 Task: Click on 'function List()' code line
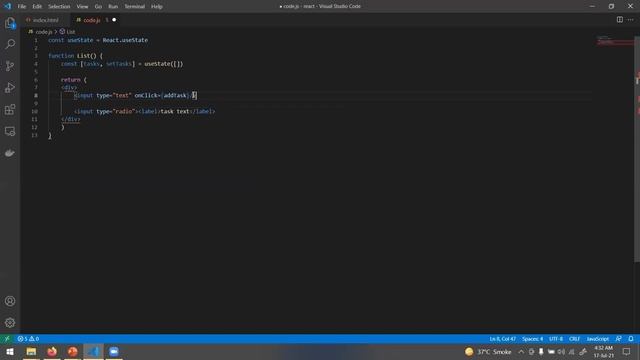[x=76, y=56]
